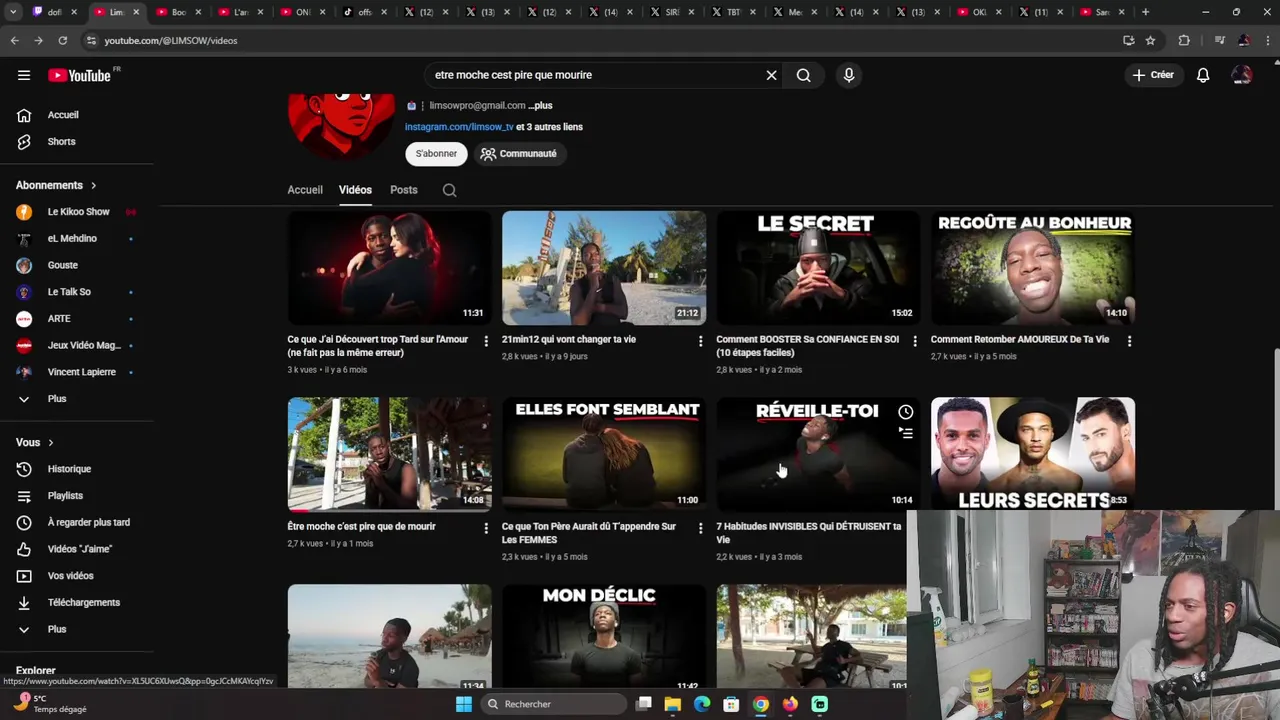Open options for 'Être moche c'est pire que de mourir'
This screenshot has width=1280, height=720.
486,528
